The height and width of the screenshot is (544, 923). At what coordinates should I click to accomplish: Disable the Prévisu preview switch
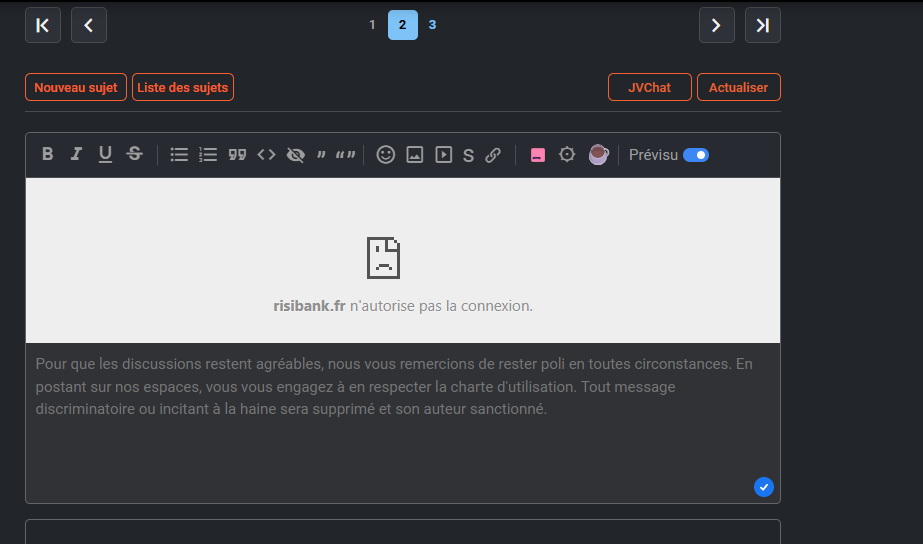coord(696,155)
